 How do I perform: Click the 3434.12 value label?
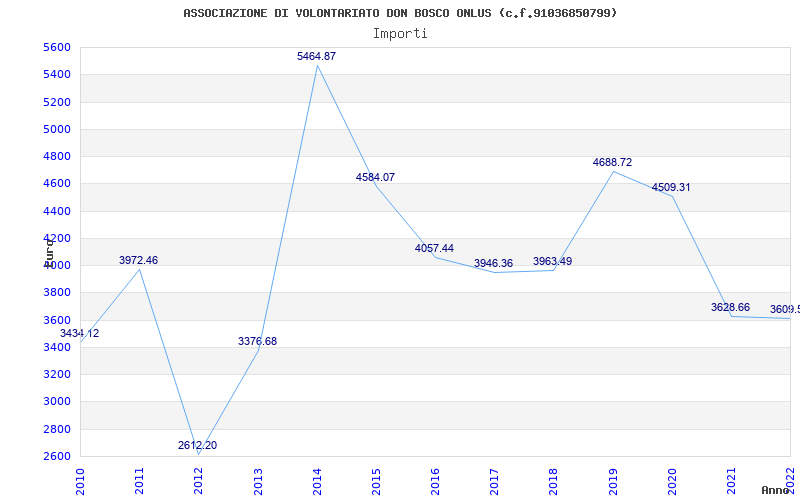point(80,334)
